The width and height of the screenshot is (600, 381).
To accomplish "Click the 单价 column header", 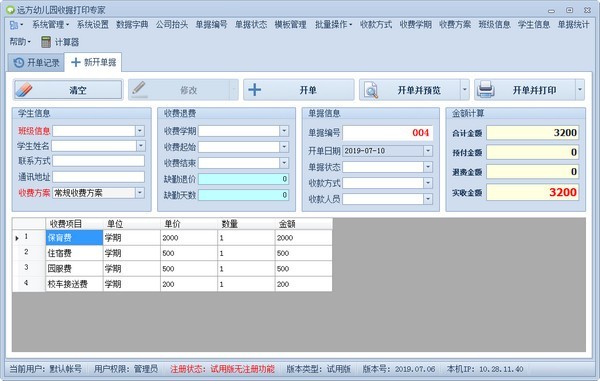I will pyautogui.click(x=189, y=224).
